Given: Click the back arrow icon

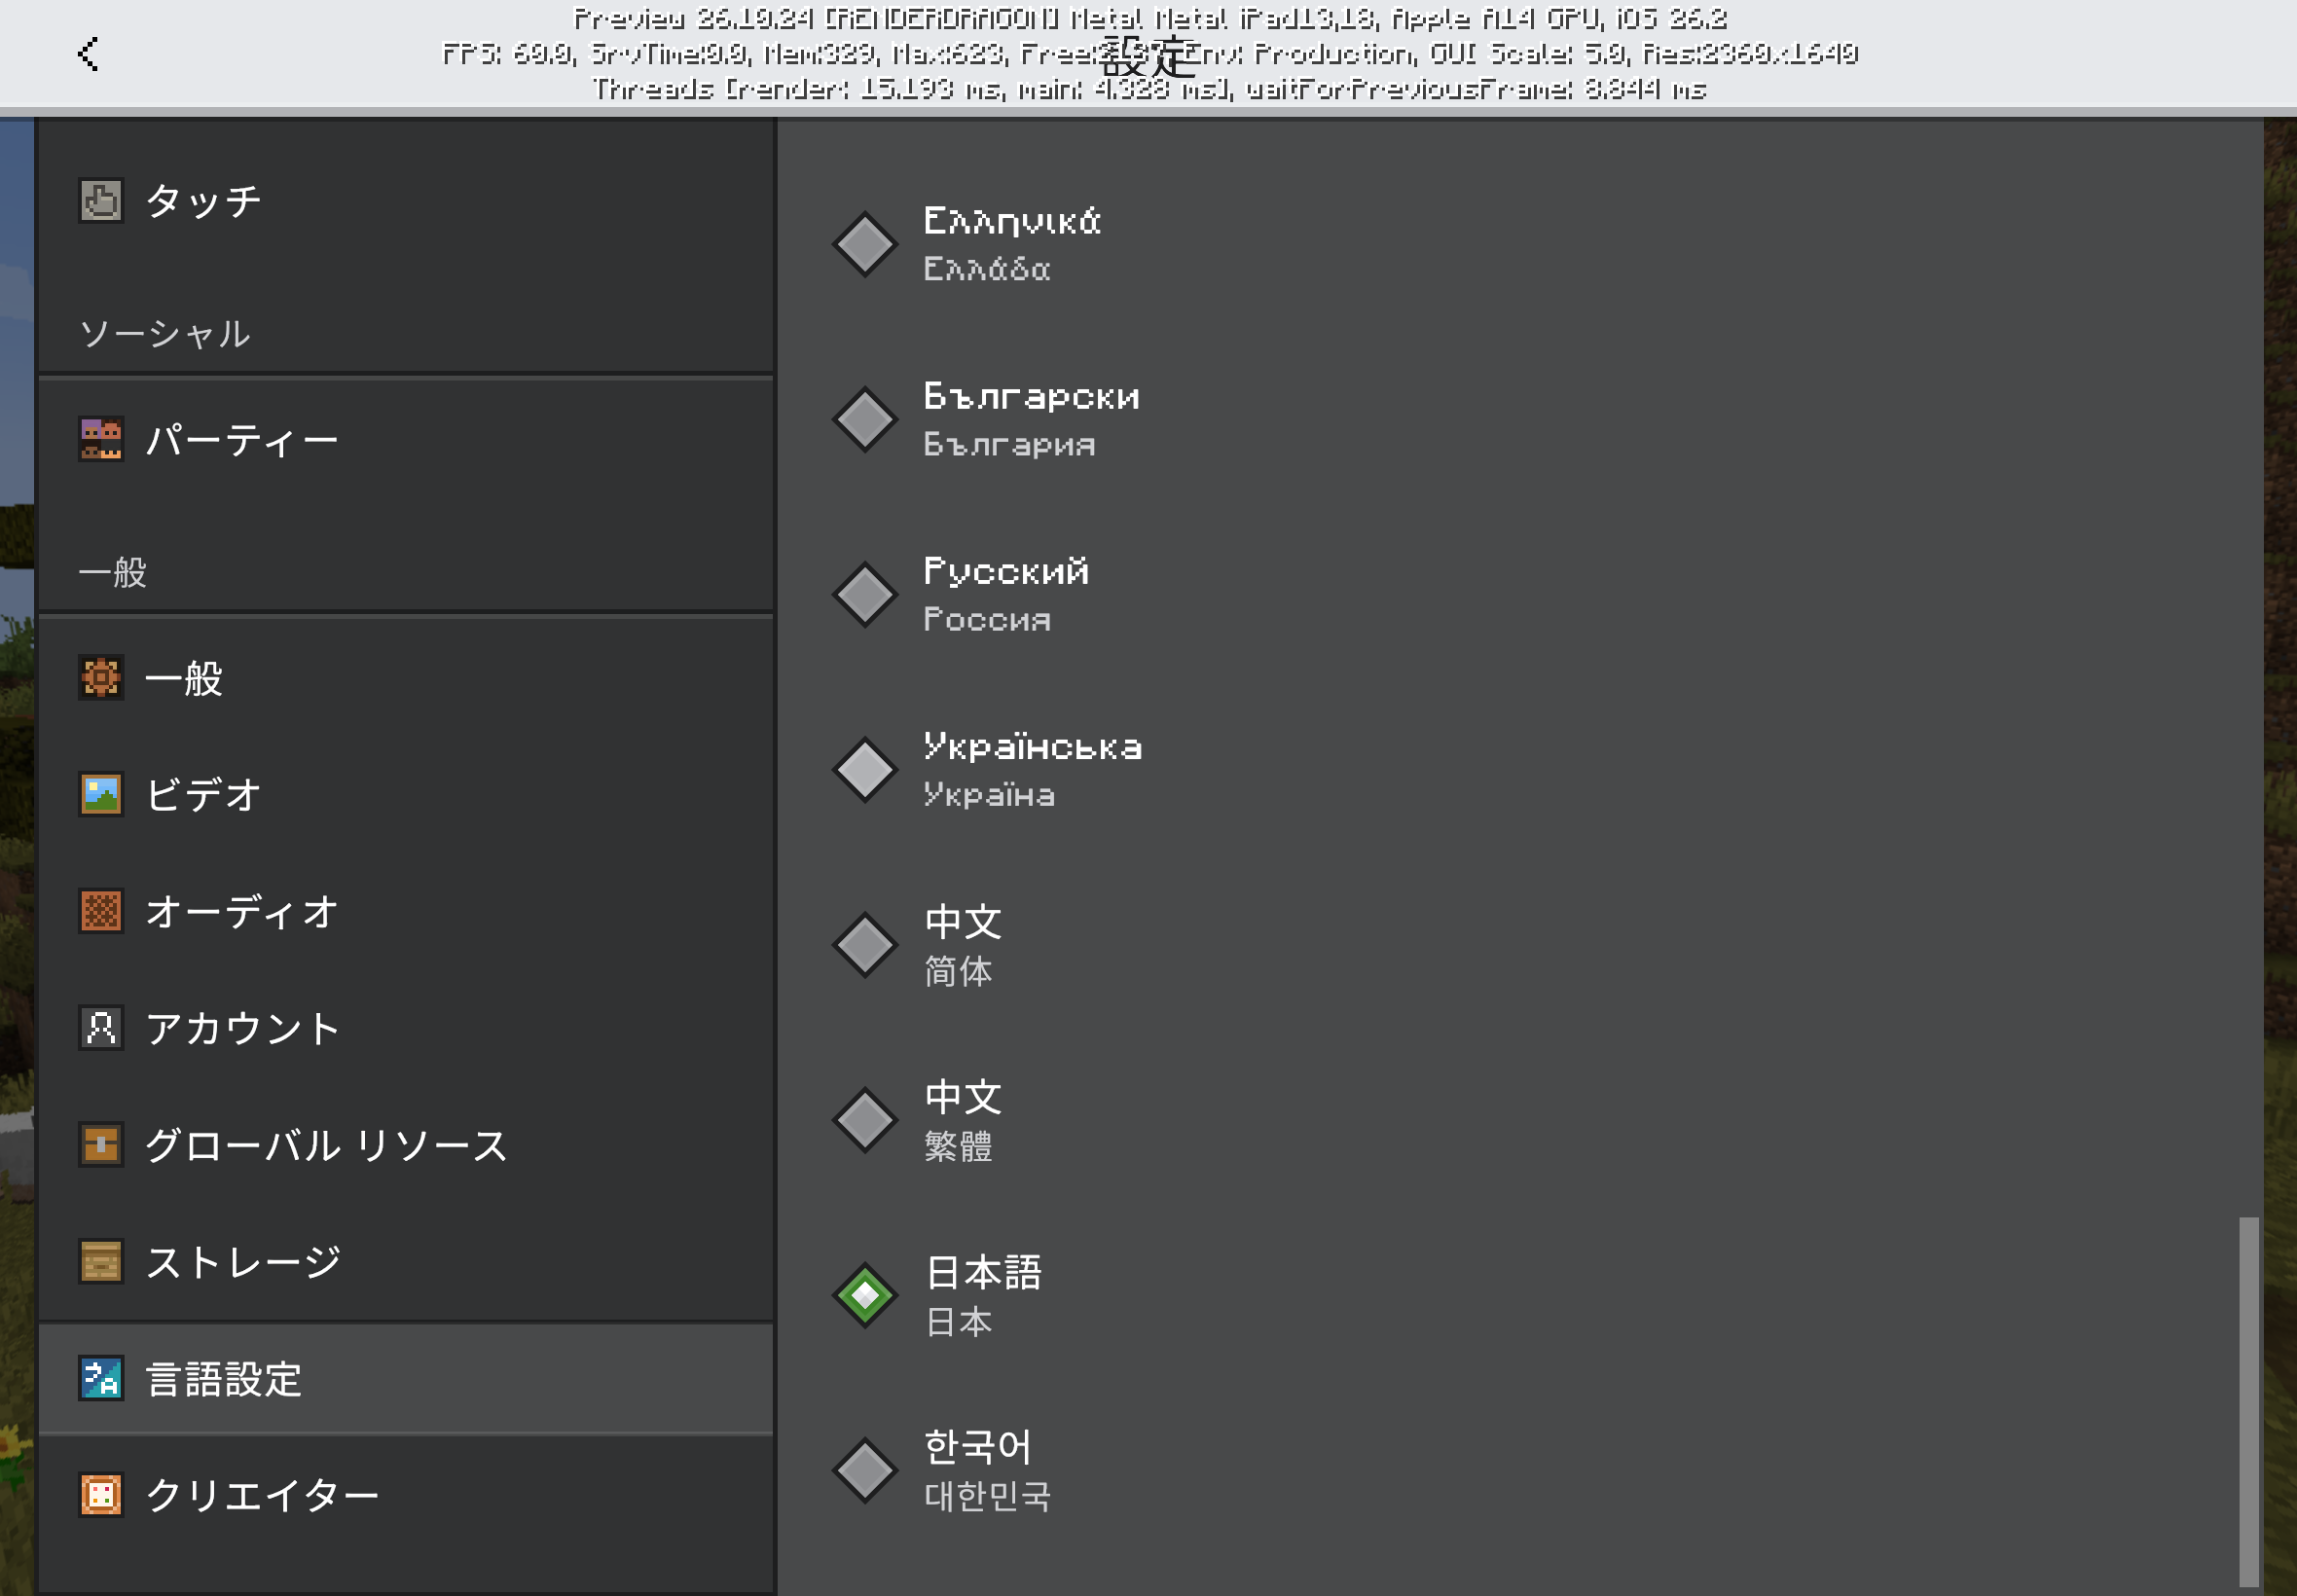Looking at the screenshot, I should click(x=88, y=54).
